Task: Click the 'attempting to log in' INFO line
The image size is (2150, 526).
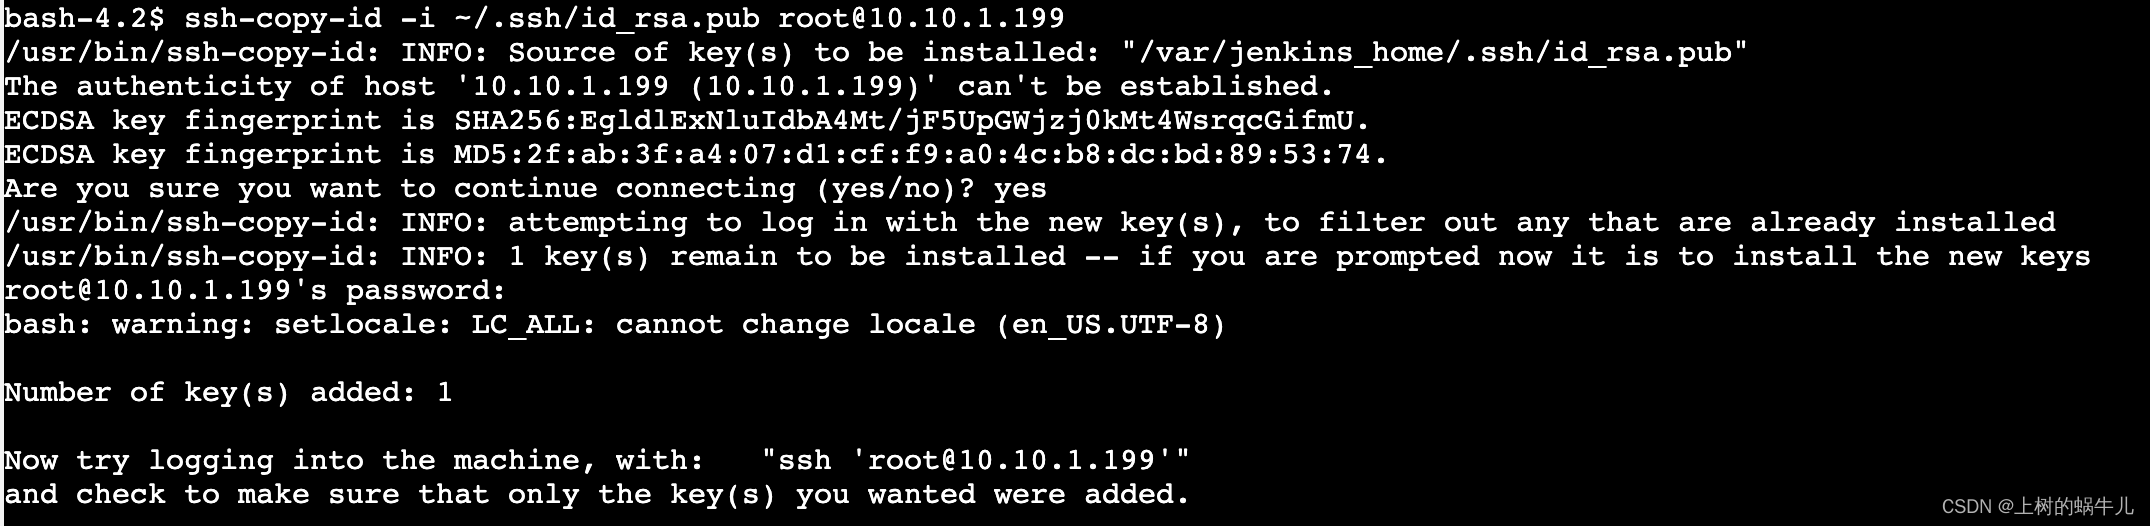Action: (1030, 223)
